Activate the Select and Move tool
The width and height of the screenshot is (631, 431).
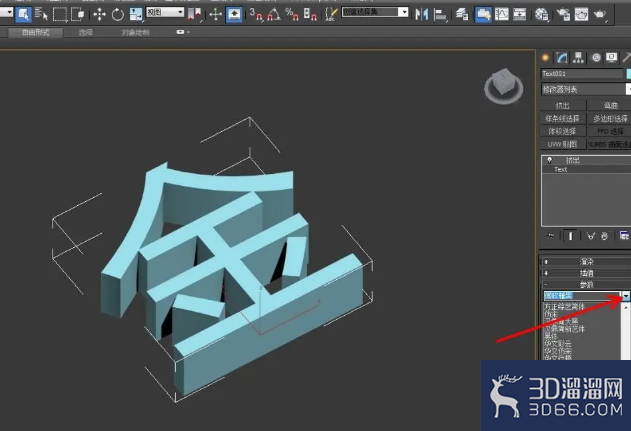click(99, 15)
